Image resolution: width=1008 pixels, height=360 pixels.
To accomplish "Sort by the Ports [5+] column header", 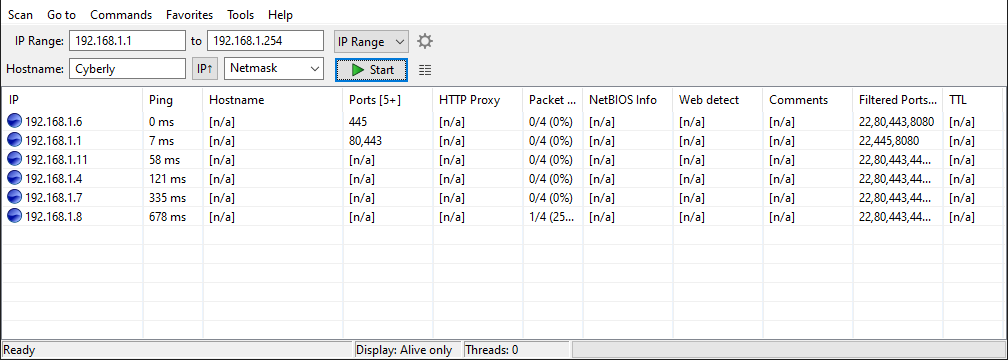I will 388,100.
